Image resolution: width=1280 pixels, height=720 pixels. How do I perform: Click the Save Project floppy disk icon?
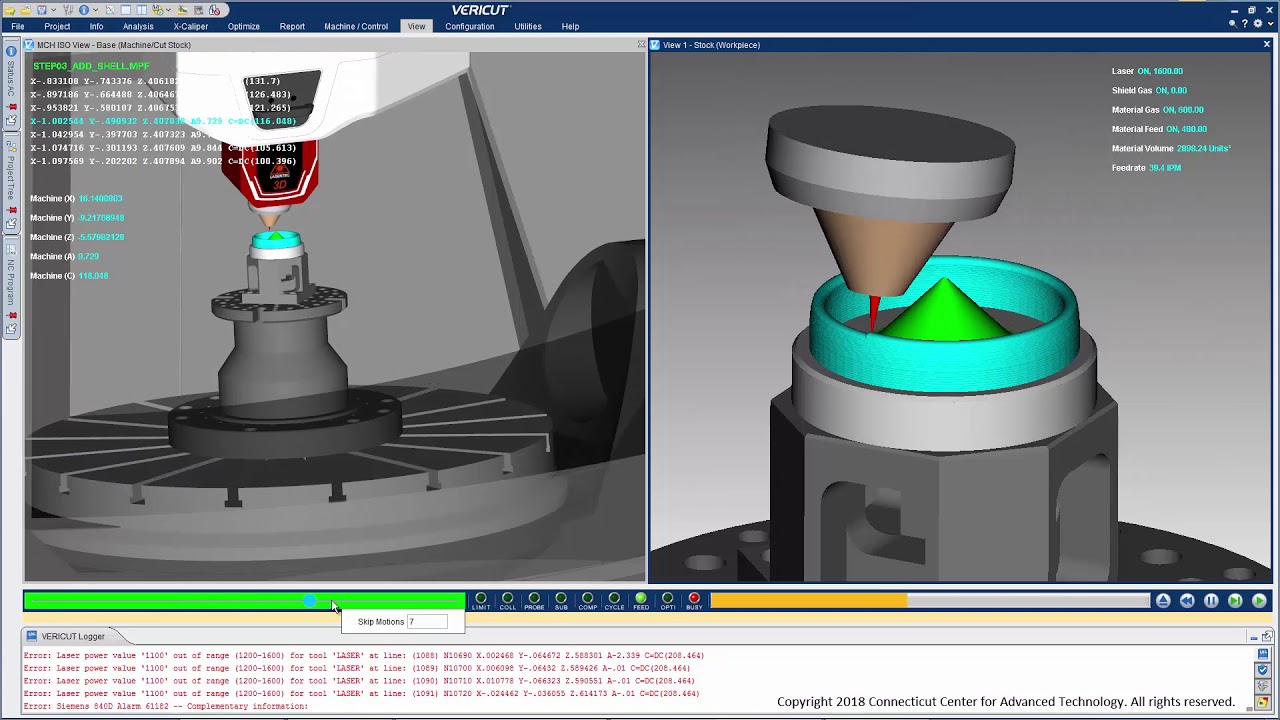42,10
